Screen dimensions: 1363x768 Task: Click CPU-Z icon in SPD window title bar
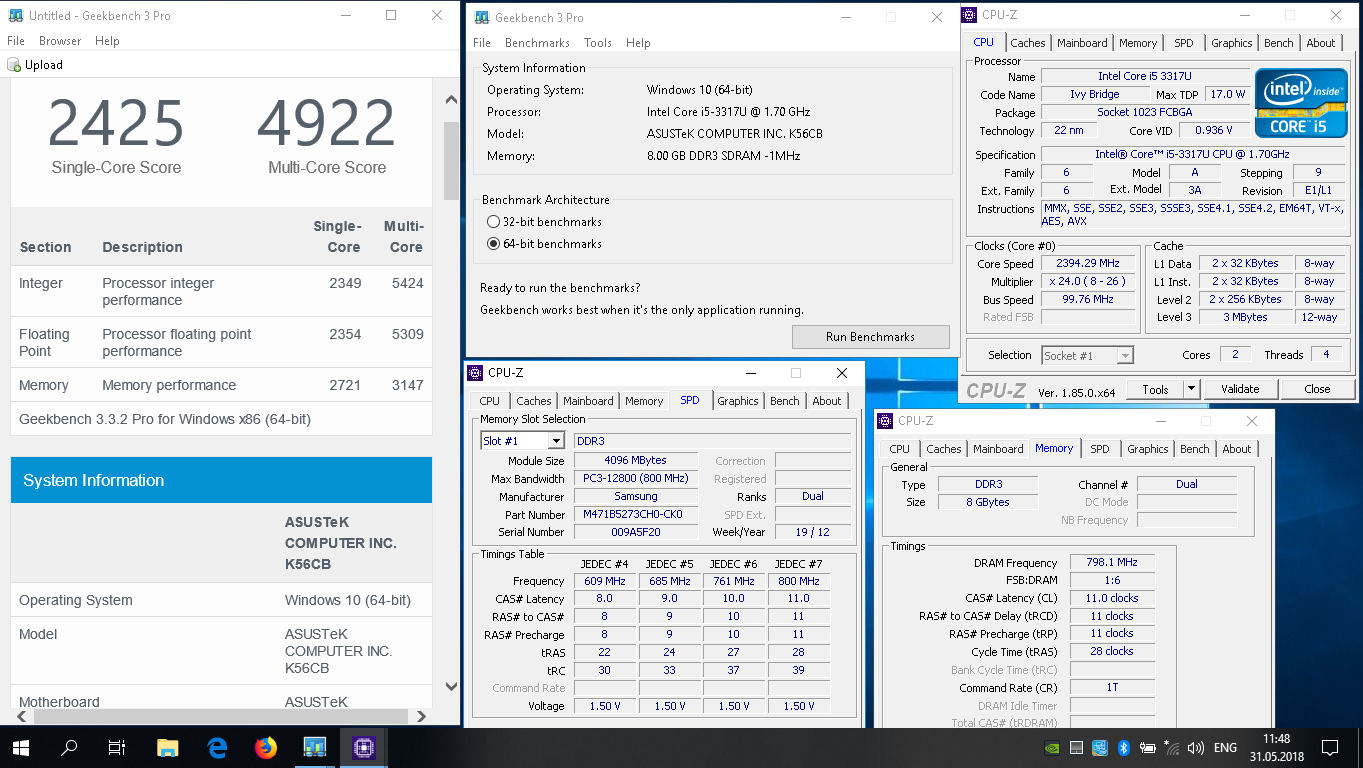(476, 373)
